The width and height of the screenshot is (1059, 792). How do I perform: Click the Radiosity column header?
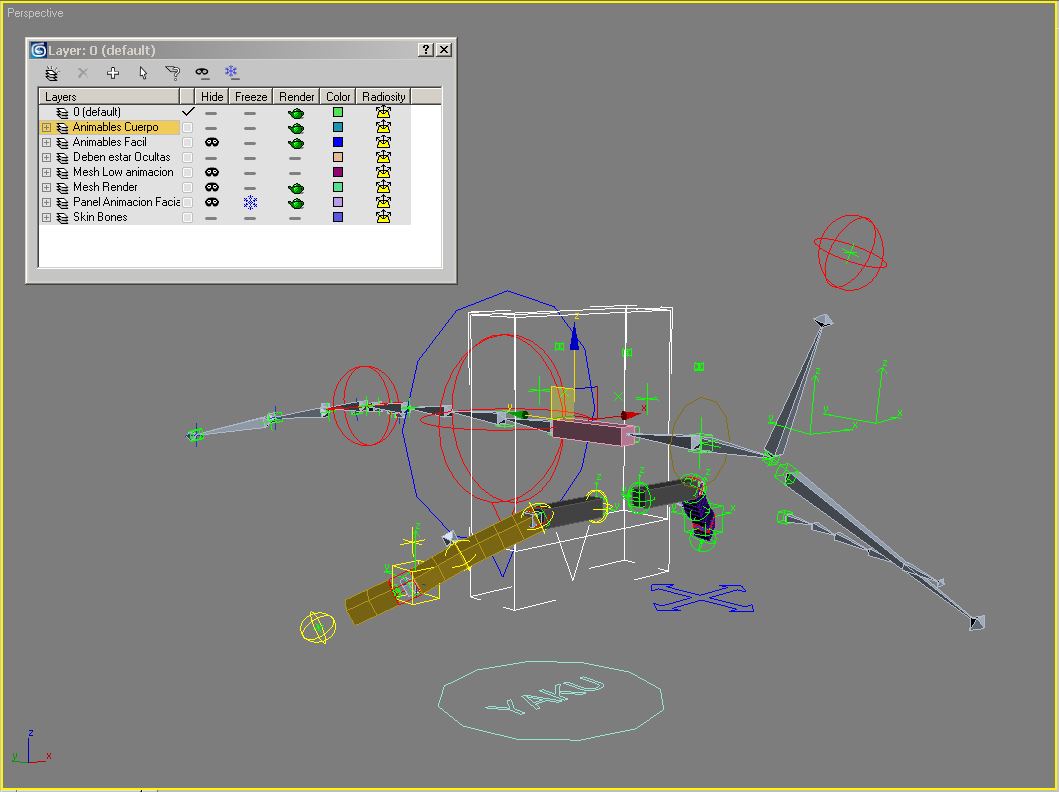pos(383,97)
